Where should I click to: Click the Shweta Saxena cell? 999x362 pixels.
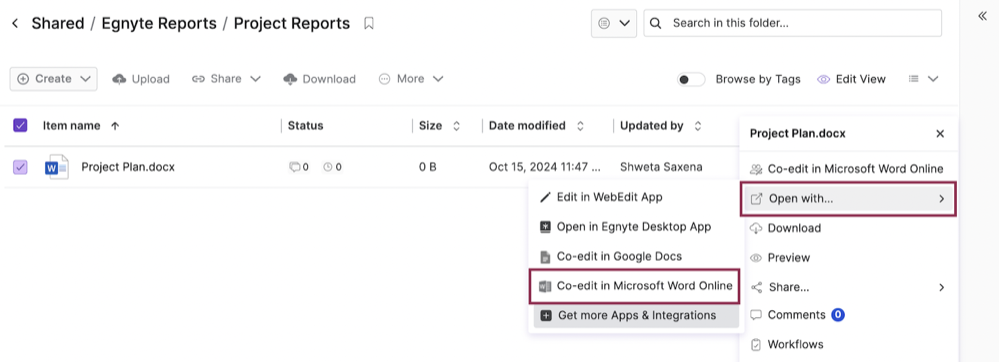pos(661,167)
